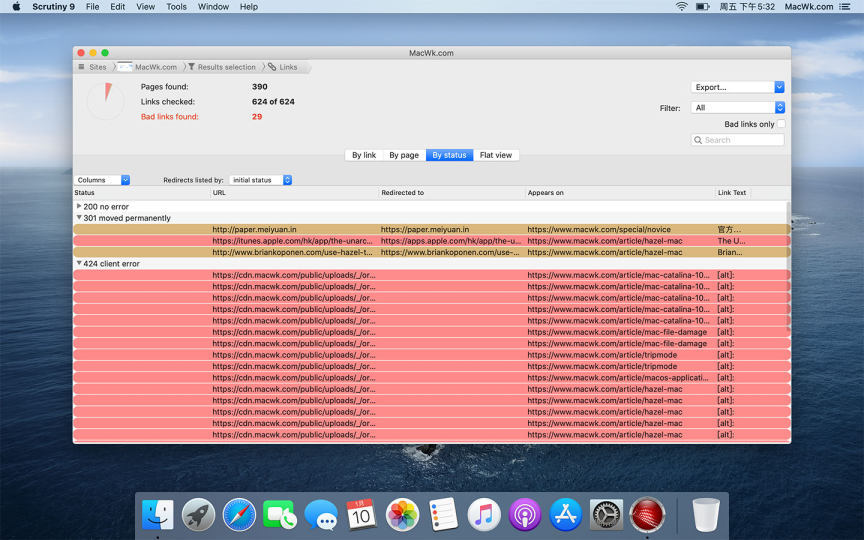The width and height of the screenshot is (864, 540).
Task: Click the menu bar clock
Action: click(747, 7)
